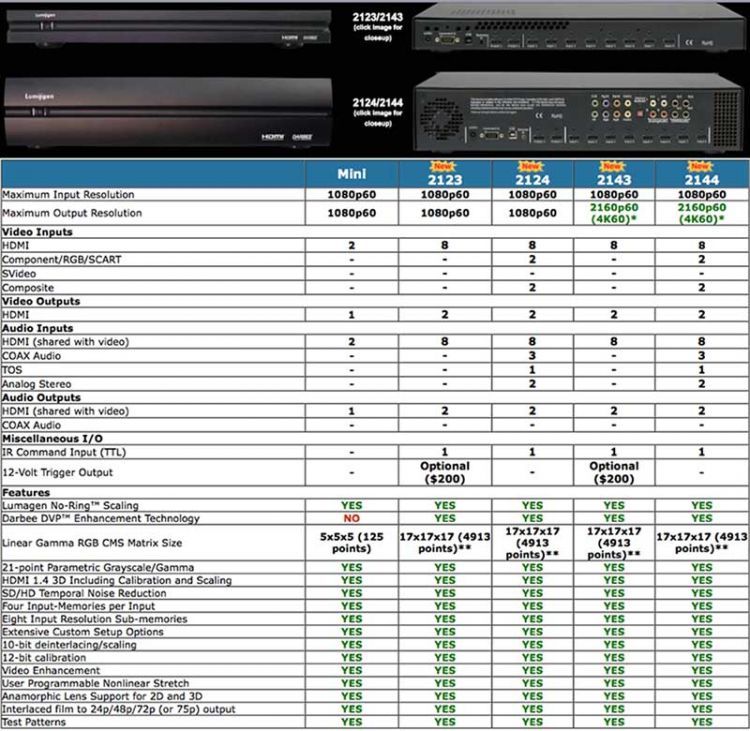Screen dimensions: 750x731
Task: Click the New badge above 2144
Action: tap(700, 166)
